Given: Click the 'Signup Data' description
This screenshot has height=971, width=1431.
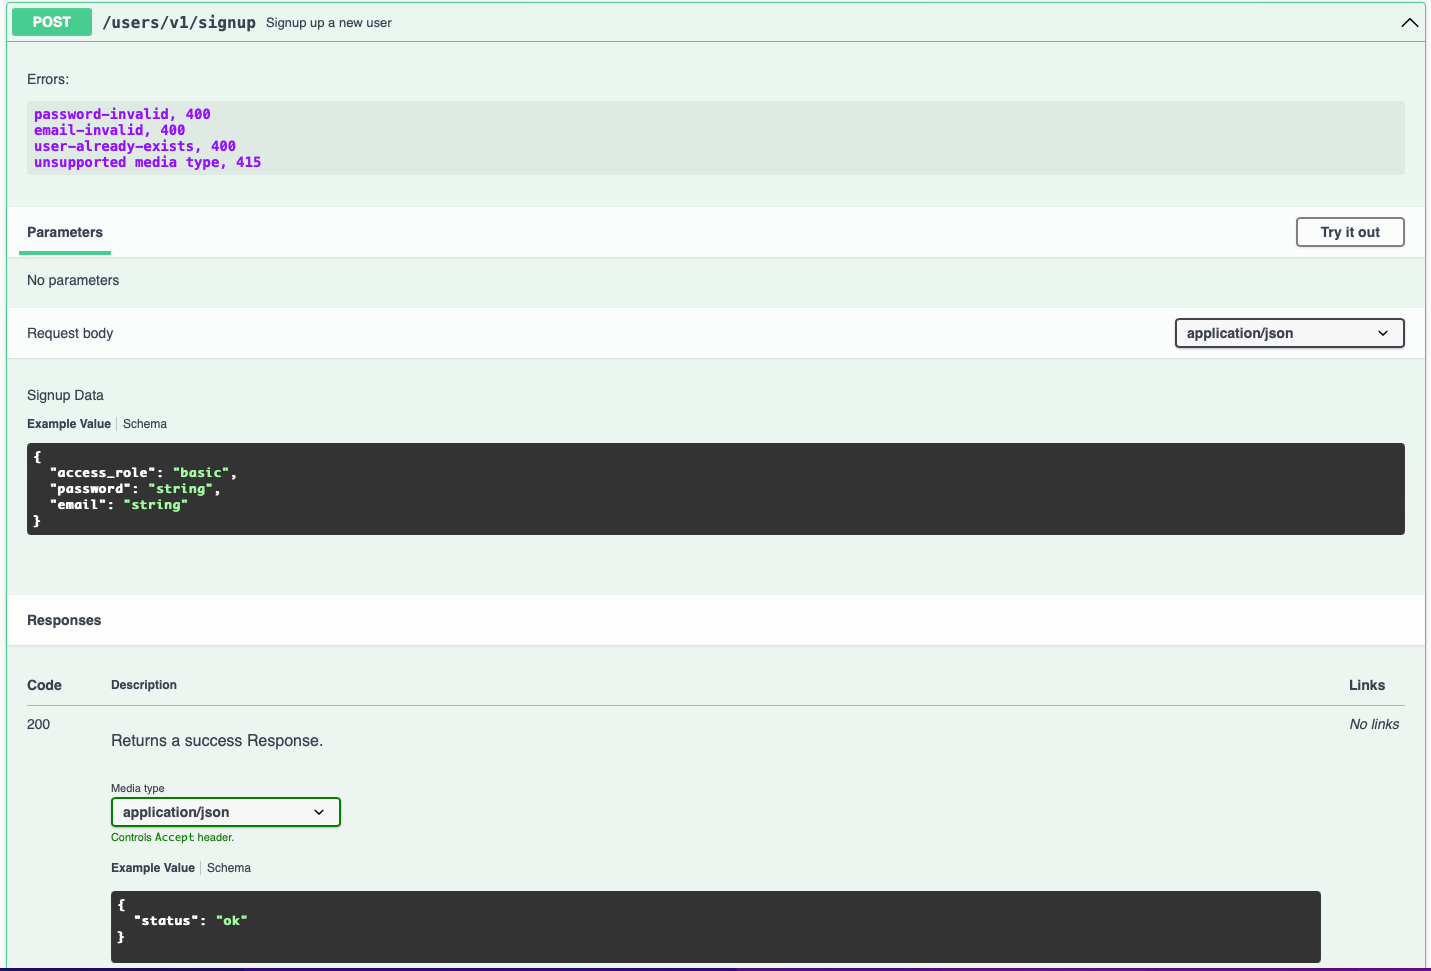Looking at the screenshot, I should click(65, 395).
